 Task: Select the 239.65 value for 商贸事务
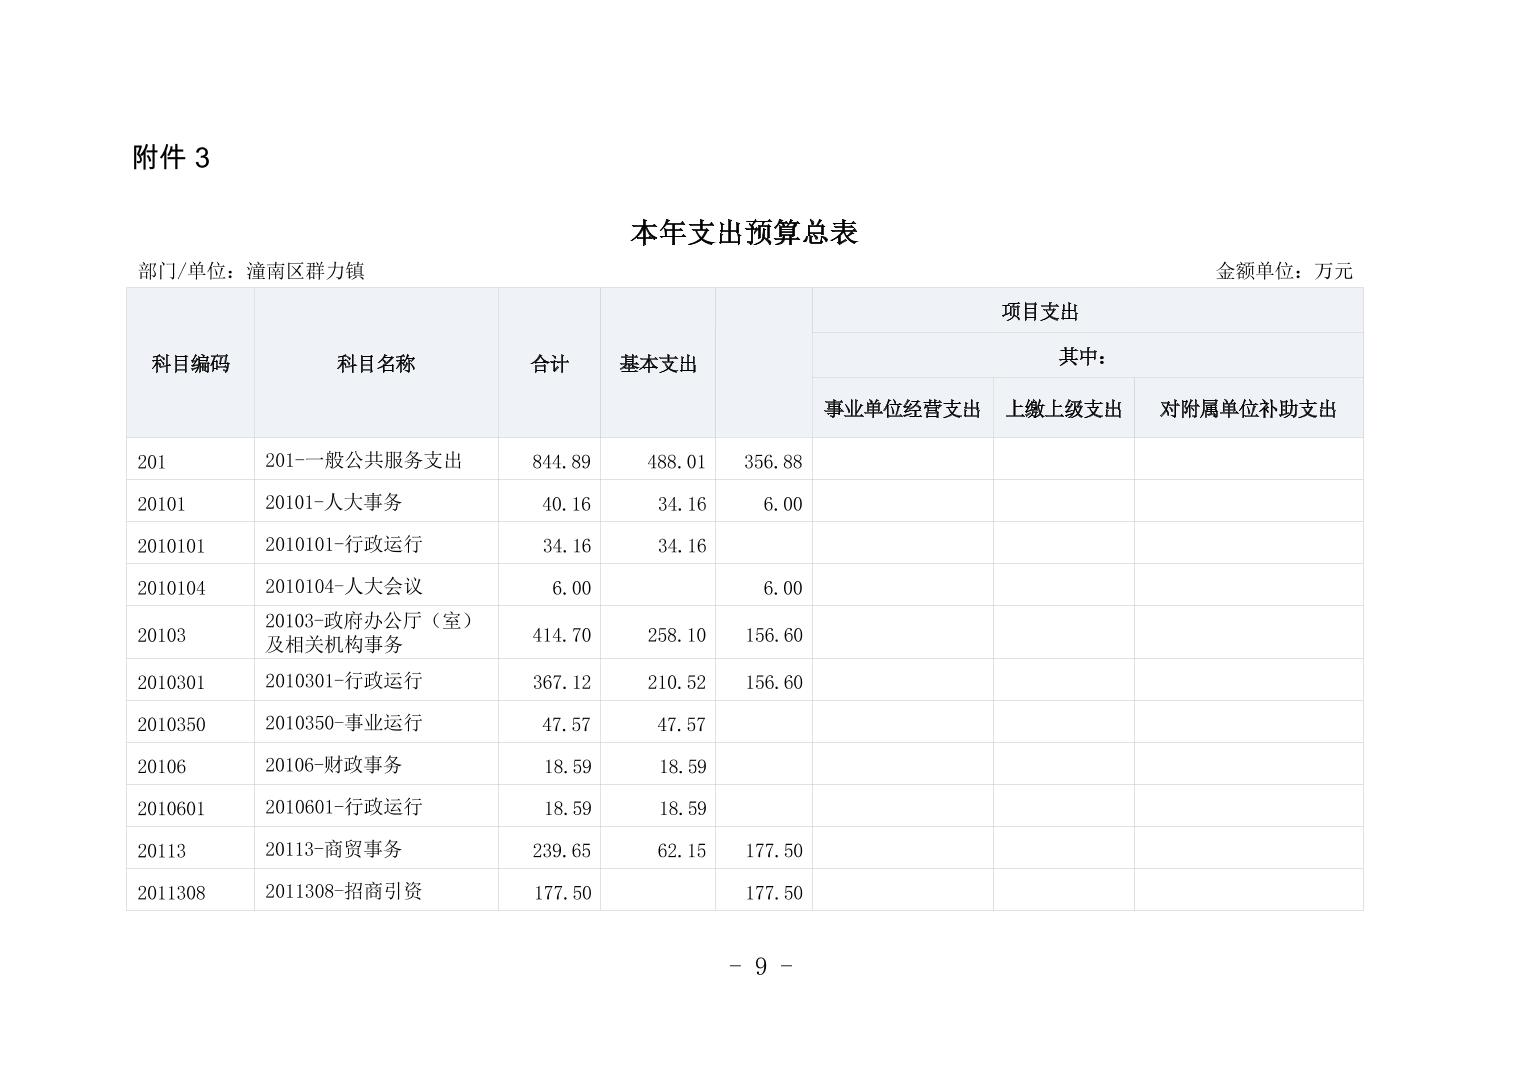tap(561, 850)
